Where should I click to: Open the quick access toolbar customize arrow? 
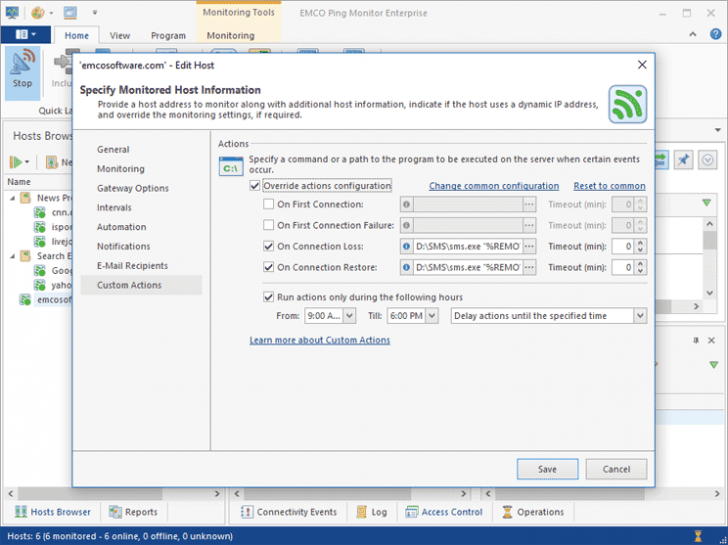95,13
